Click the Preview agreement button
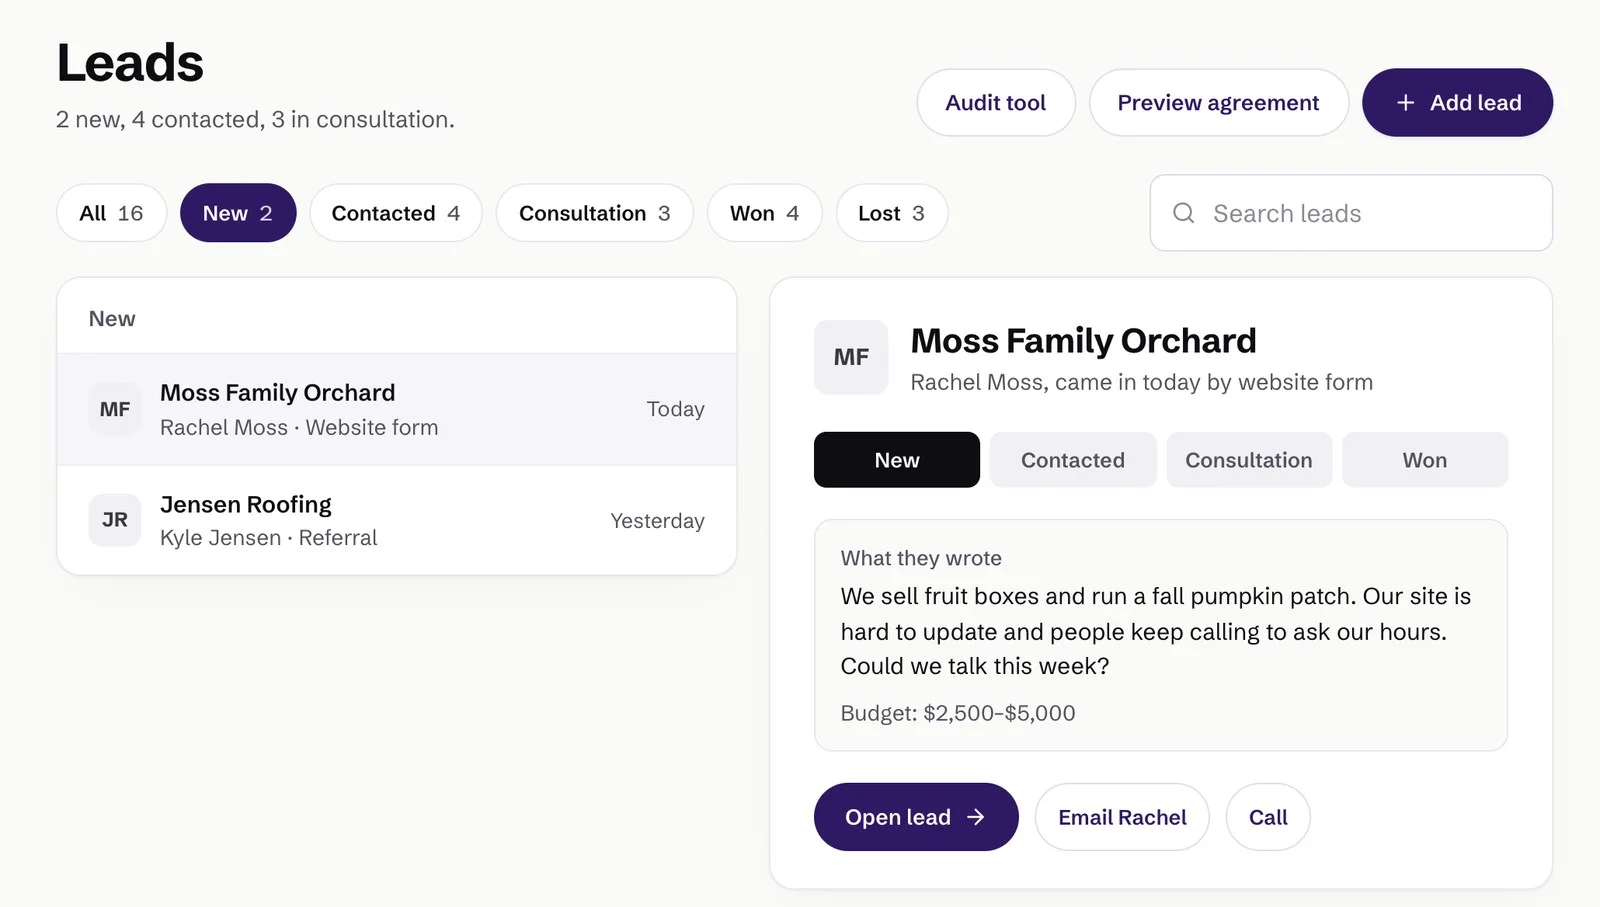Screen dimensions: 1600x907 [x=1219, y=103]
